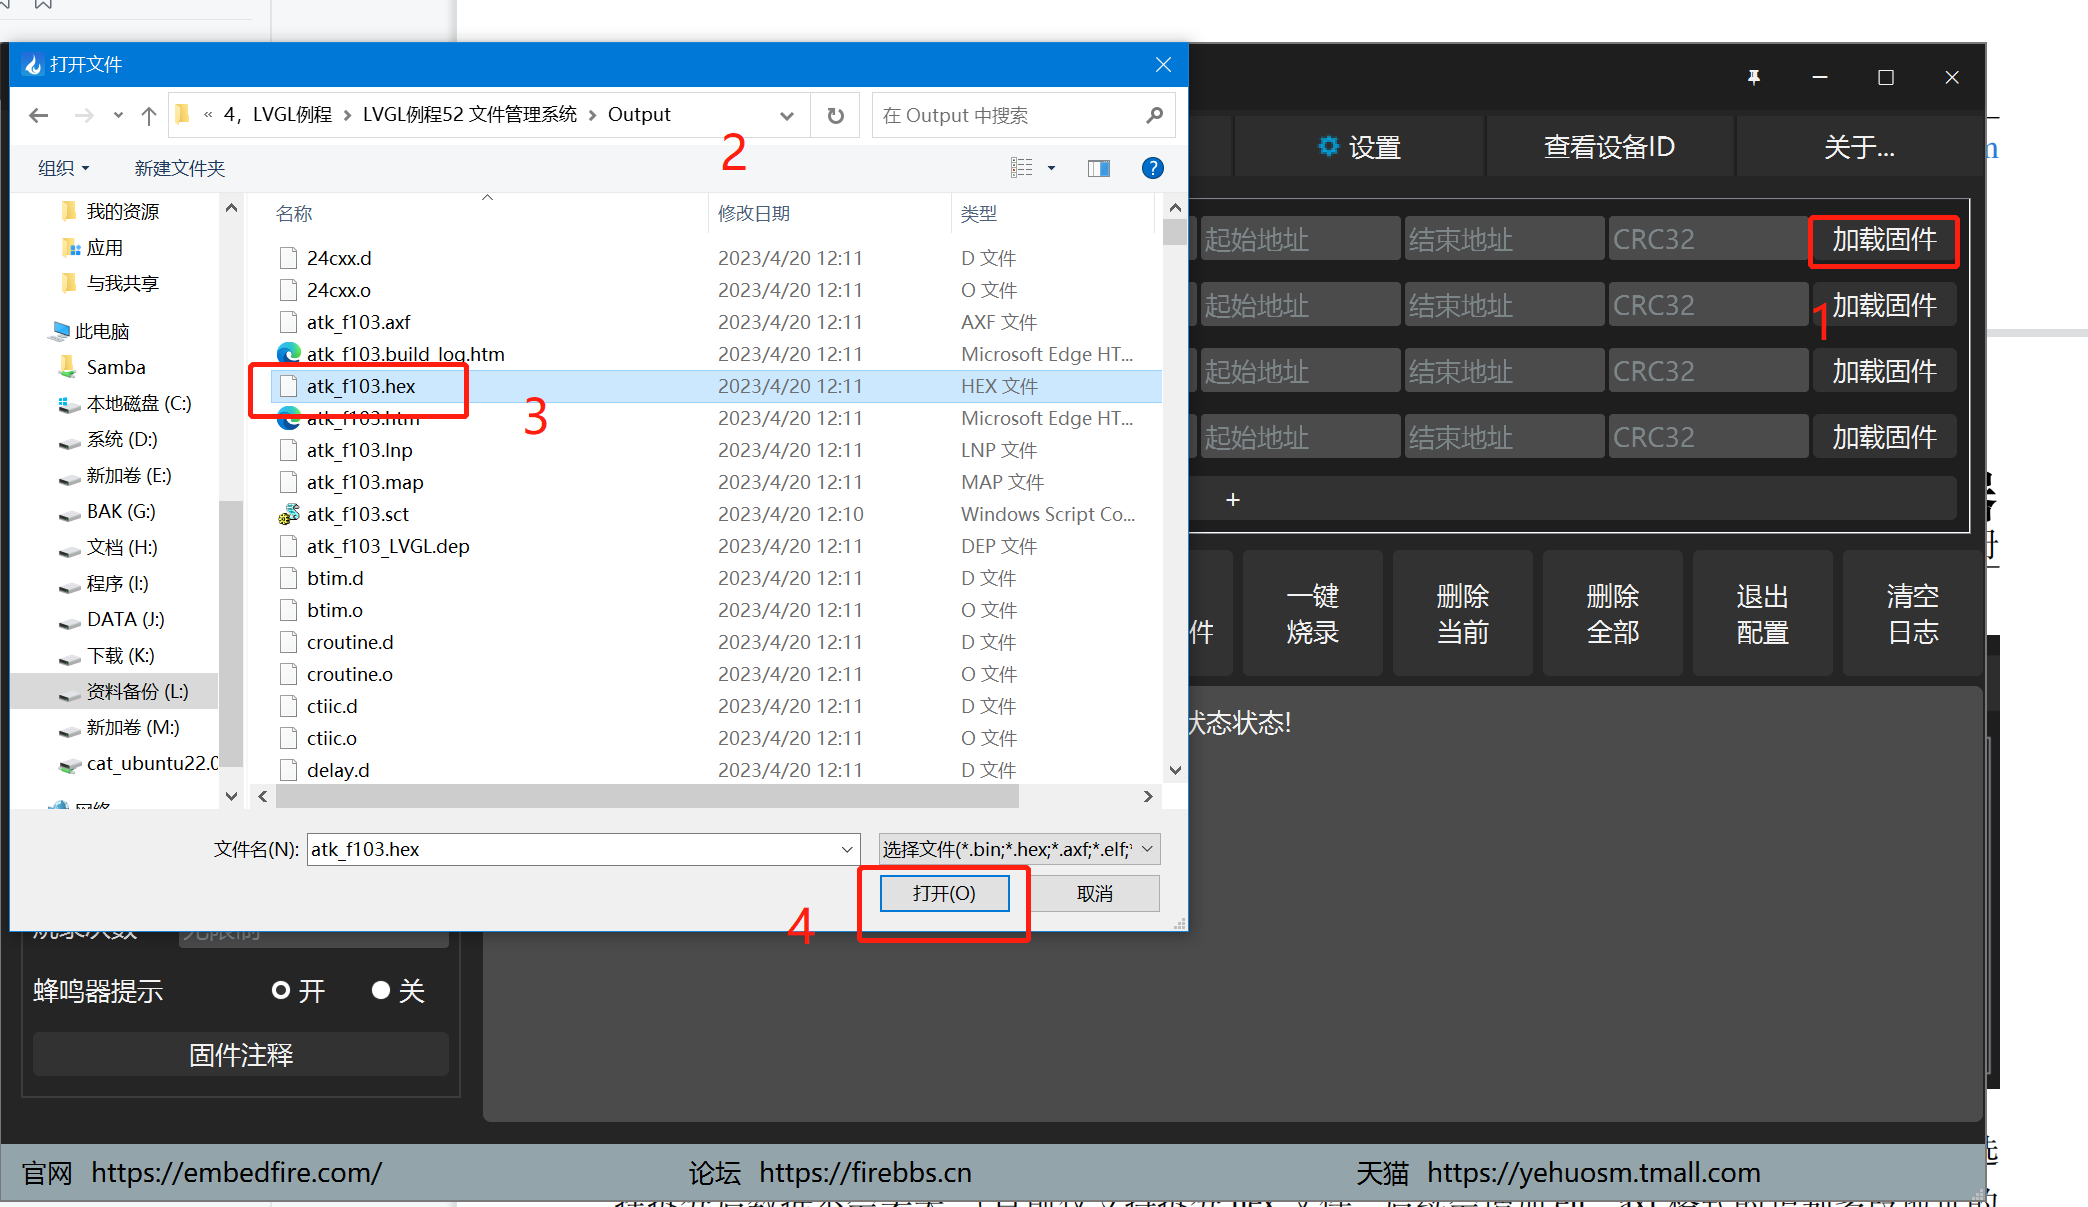The width and height of the screenshot is (2088, 1207).
Task: Click 退出配置 button
Action: 1762,613
